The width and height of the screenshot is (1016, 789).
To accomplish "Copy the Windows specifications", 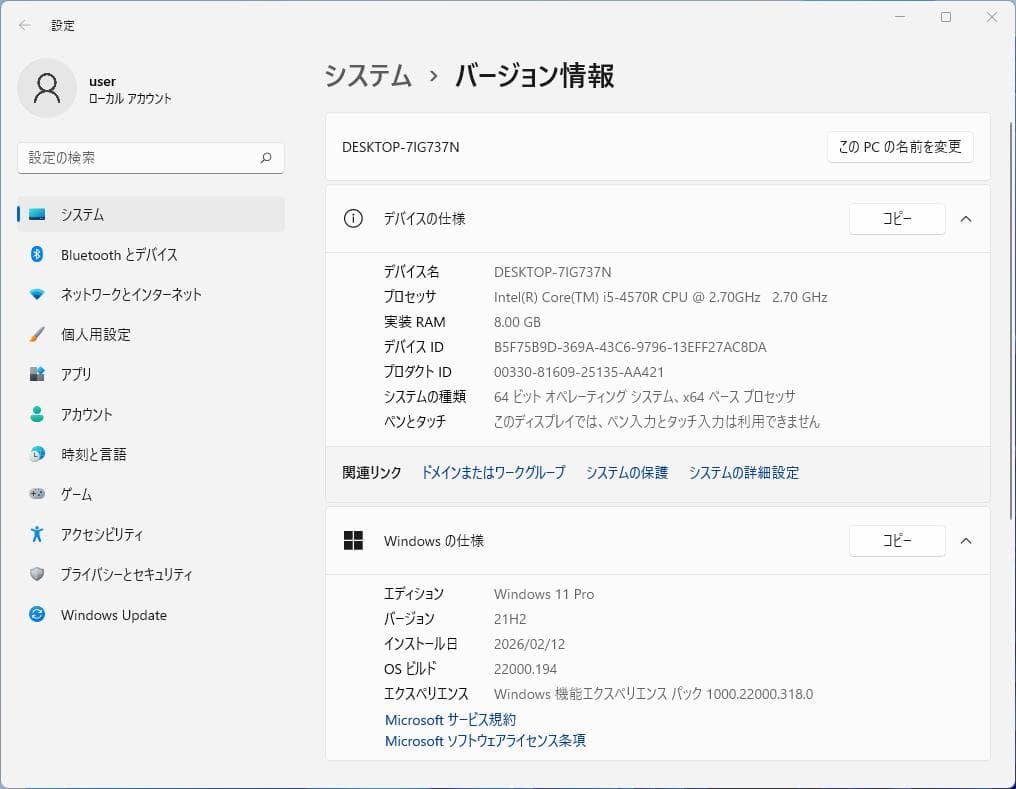I will click(897, 541).
